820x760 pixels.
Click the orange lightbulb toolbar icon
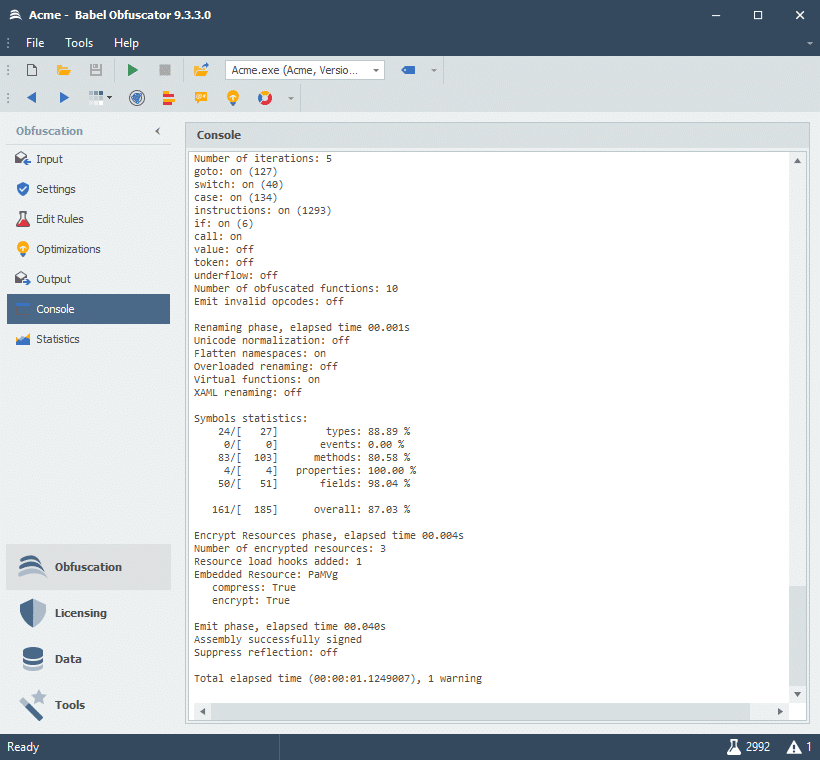tap(233, 98)
